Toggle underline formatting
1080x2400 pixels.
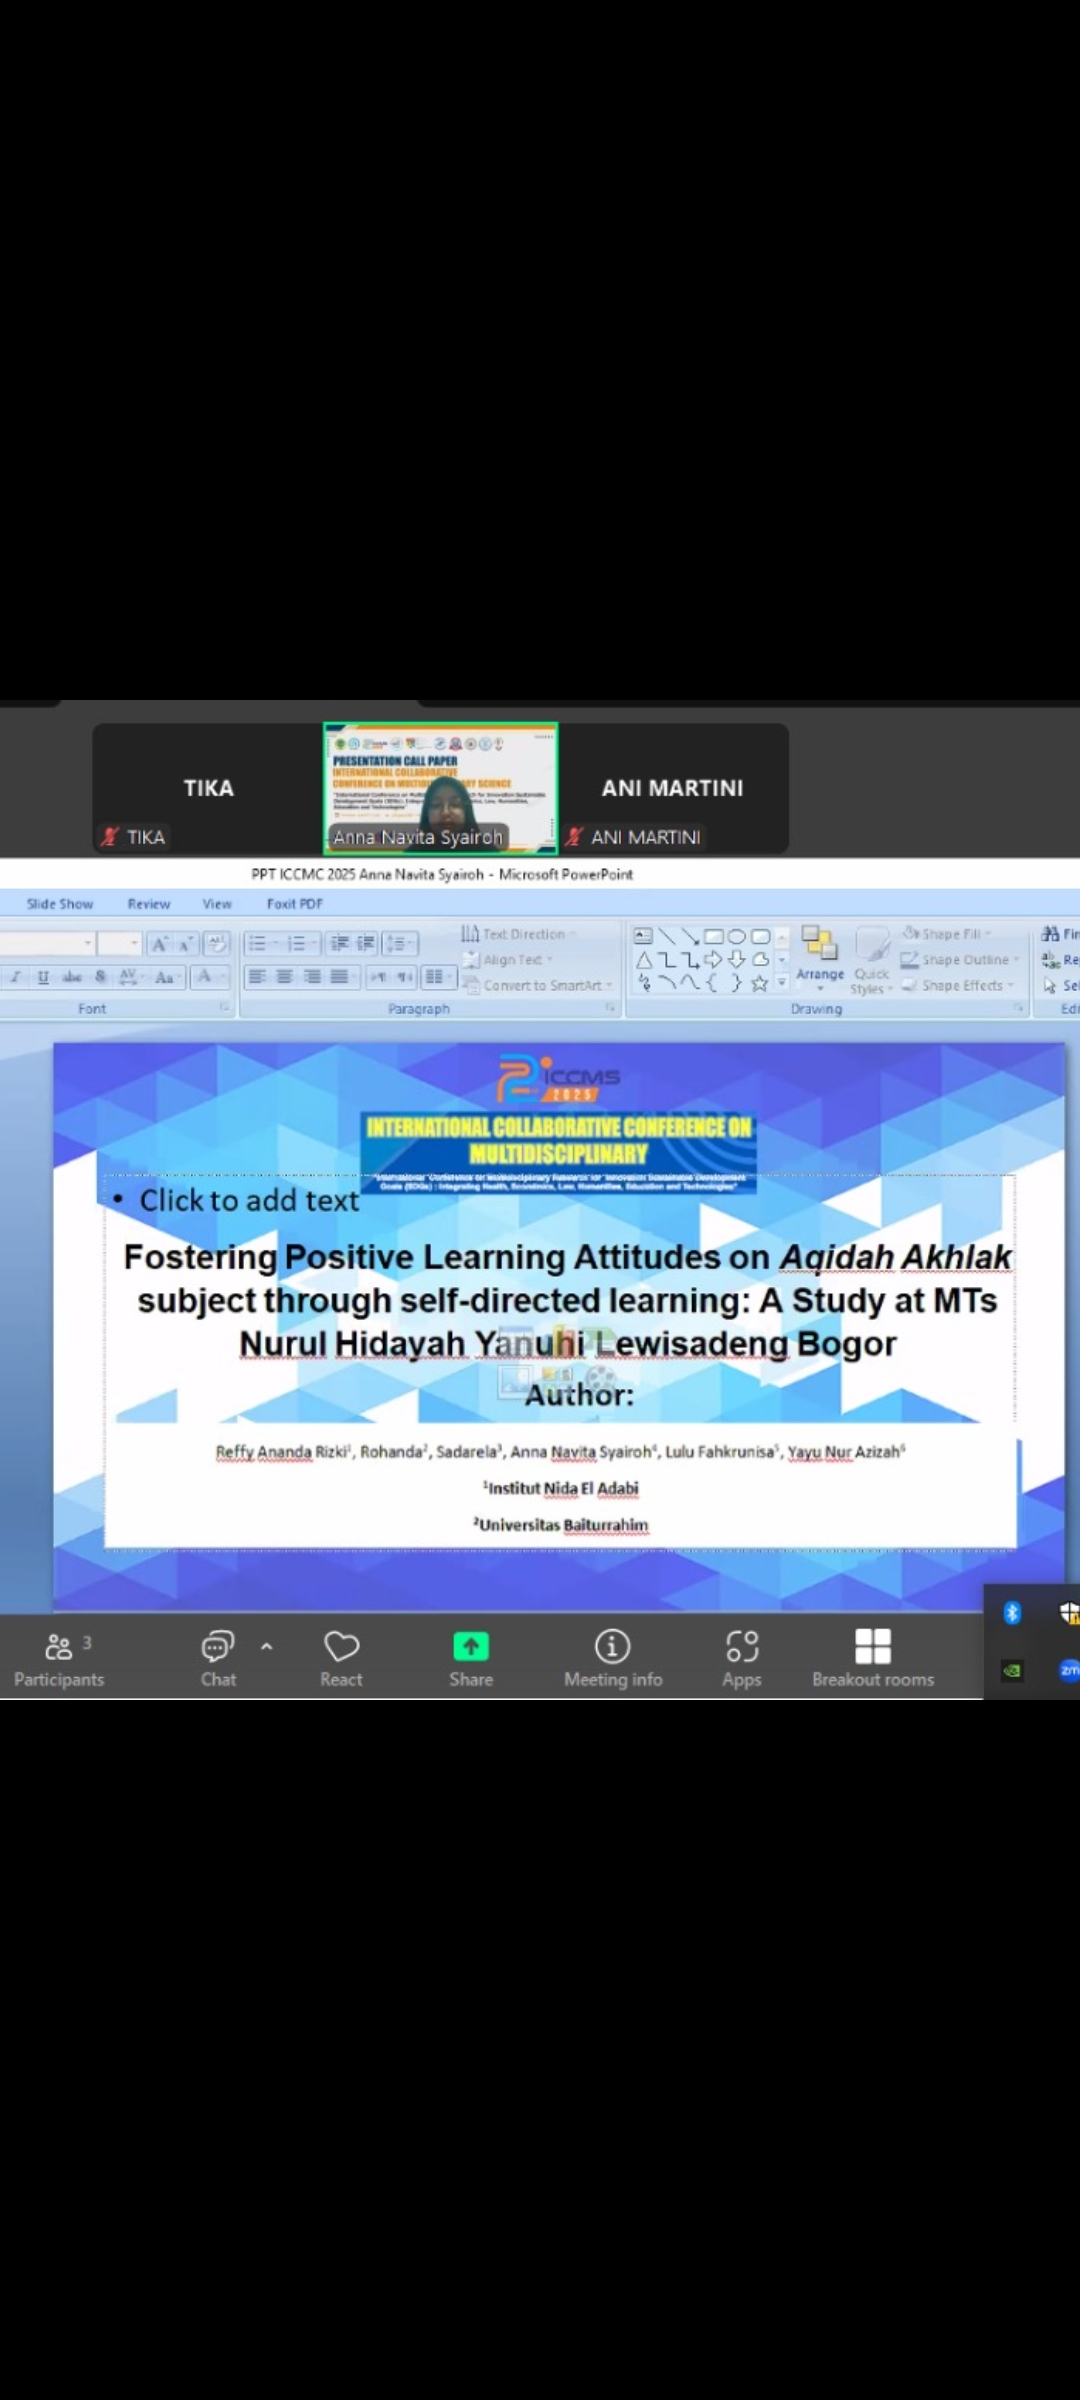tap(43, 977)
